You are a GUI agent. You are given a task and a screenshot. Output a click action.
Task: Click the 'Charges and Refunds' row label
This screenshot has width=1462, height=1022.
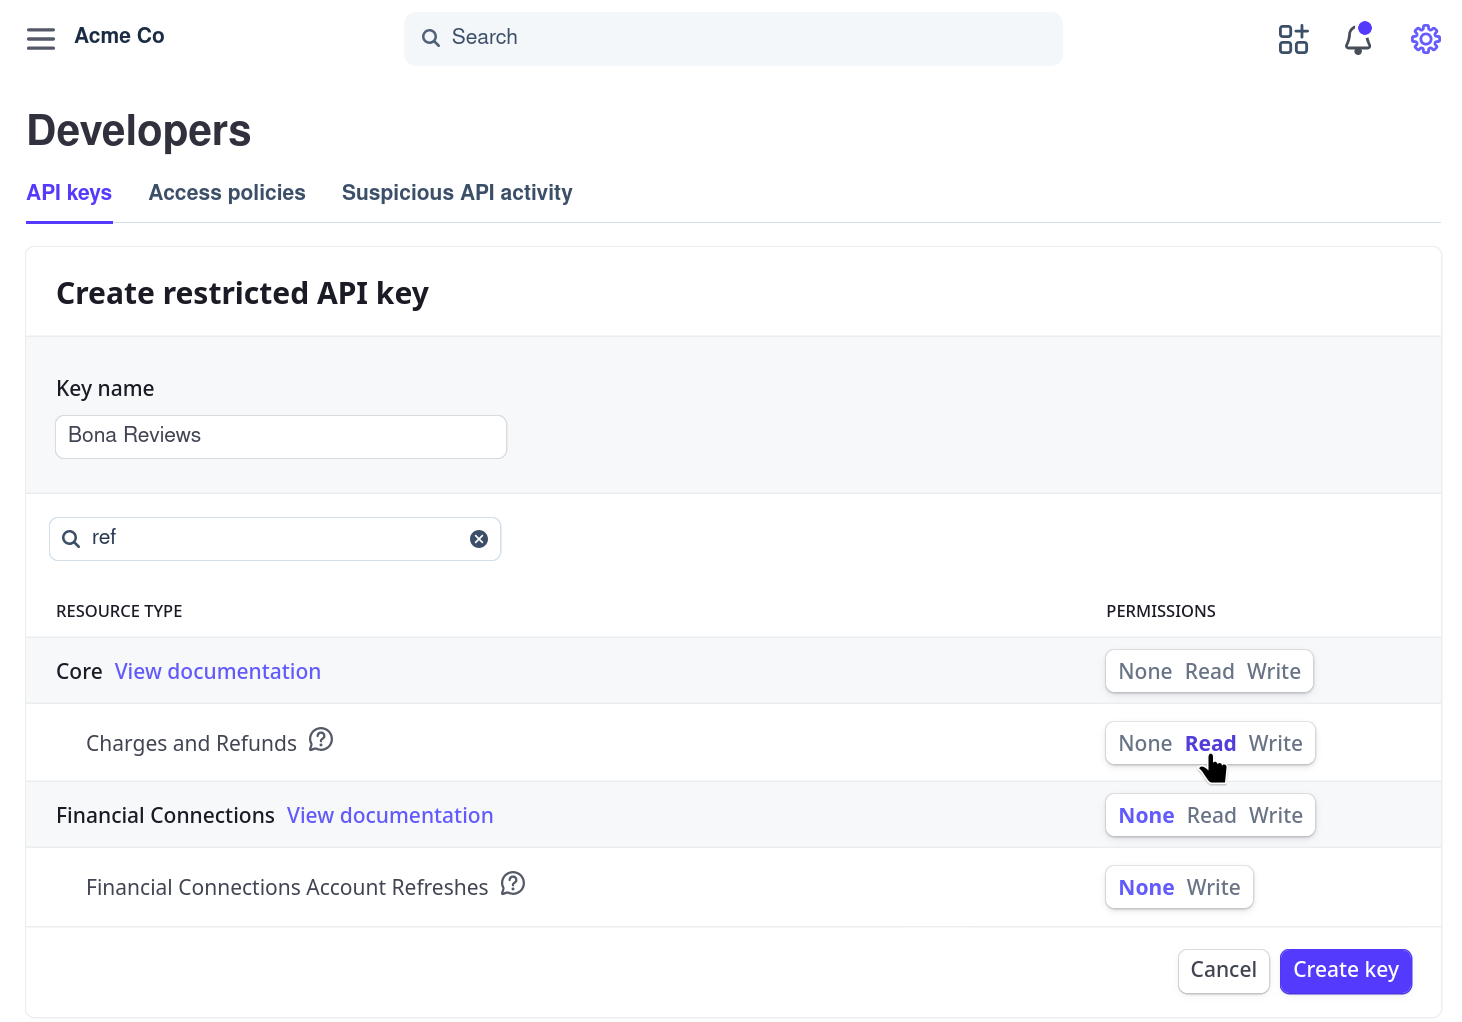pos(191,743)
